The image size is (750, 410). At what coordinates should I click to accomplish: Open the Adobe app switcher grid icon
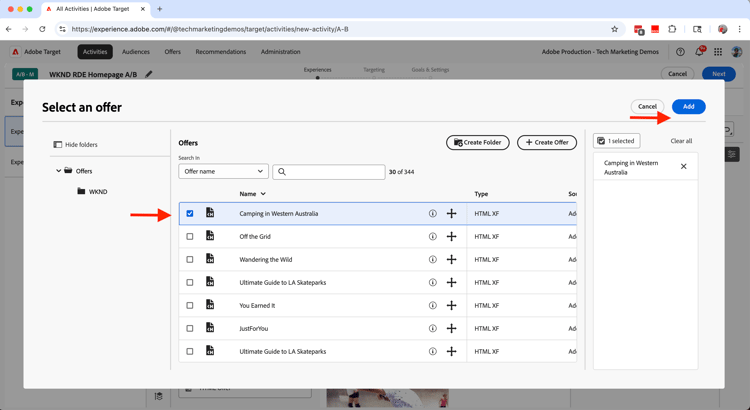click(x=718, y=52)
